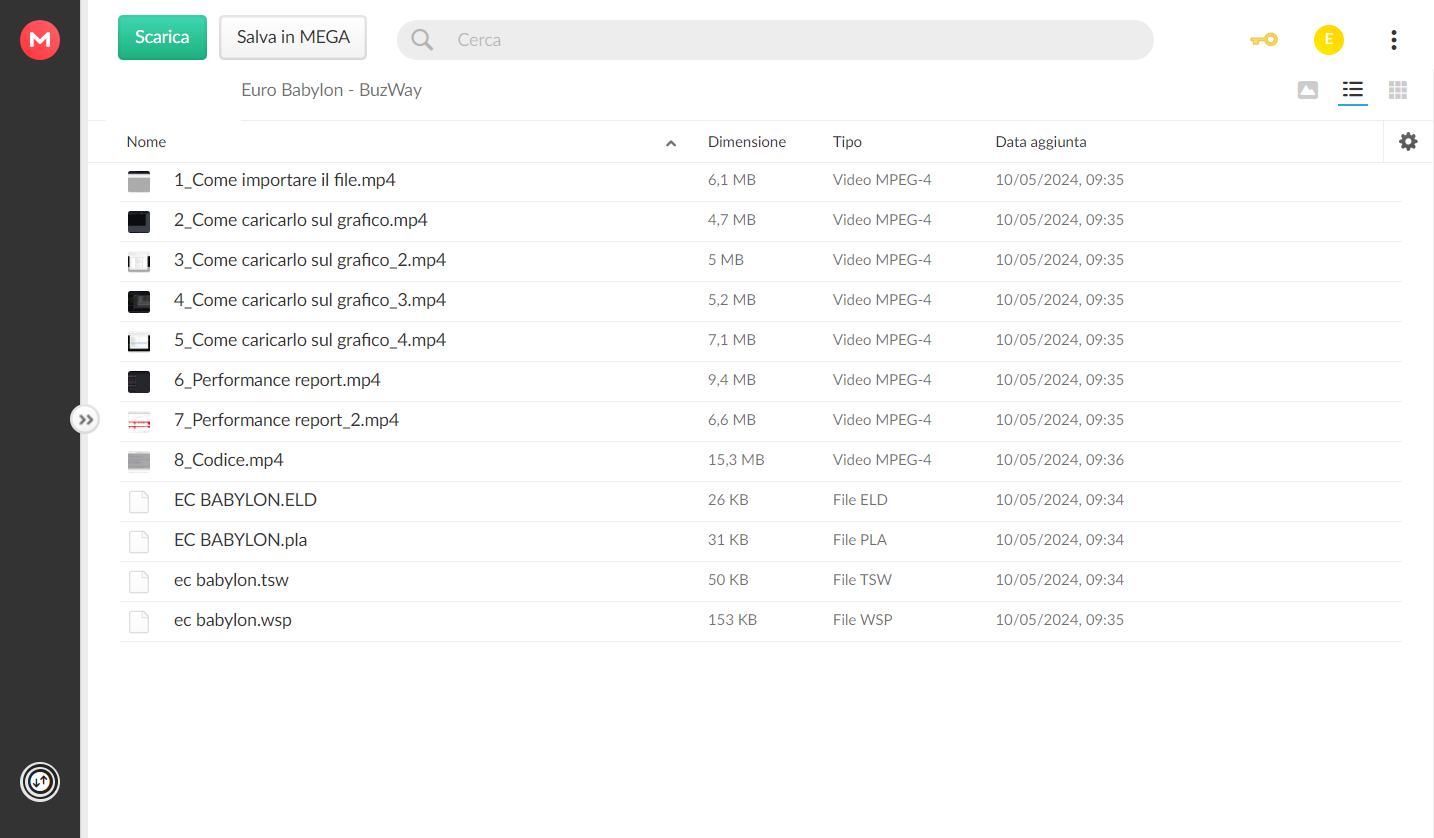Select the EC BABYLON.ELD file row
The height and width of the screenshot is (838, 1434).
click(x=760, y=500)
